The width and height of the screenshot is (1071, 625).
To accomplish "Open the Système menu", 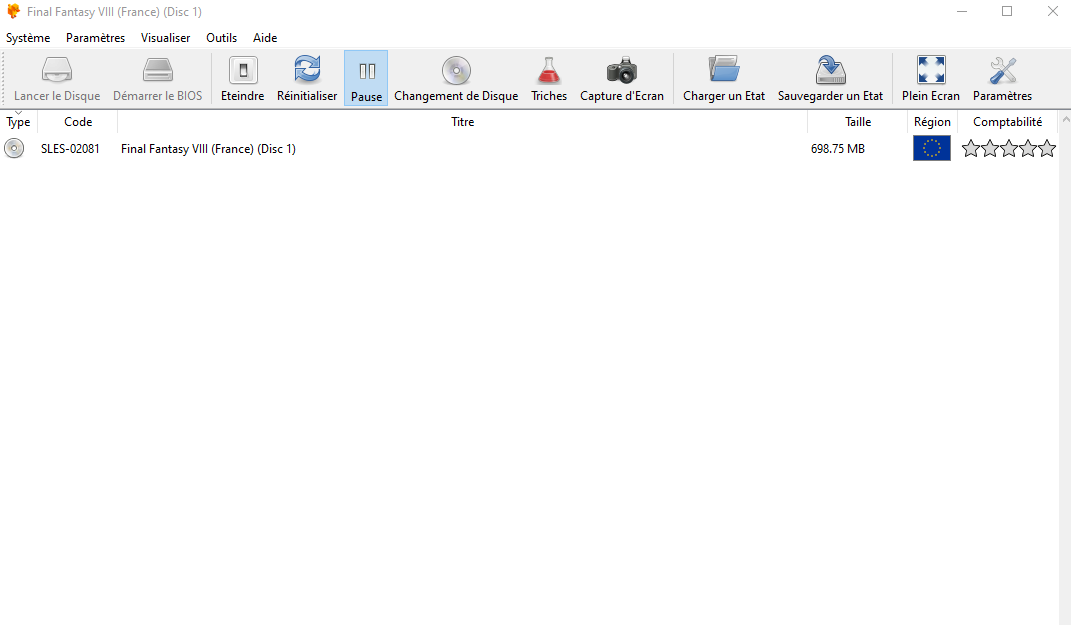I will coord(28,38).
